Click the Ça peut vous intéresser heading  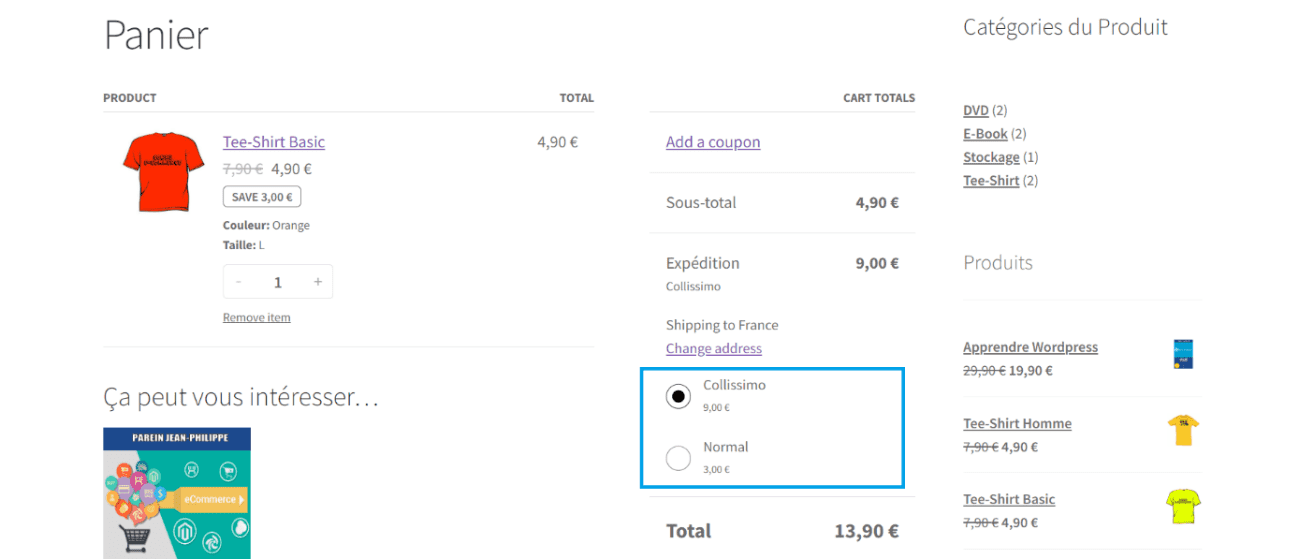[x=241, y=397]
